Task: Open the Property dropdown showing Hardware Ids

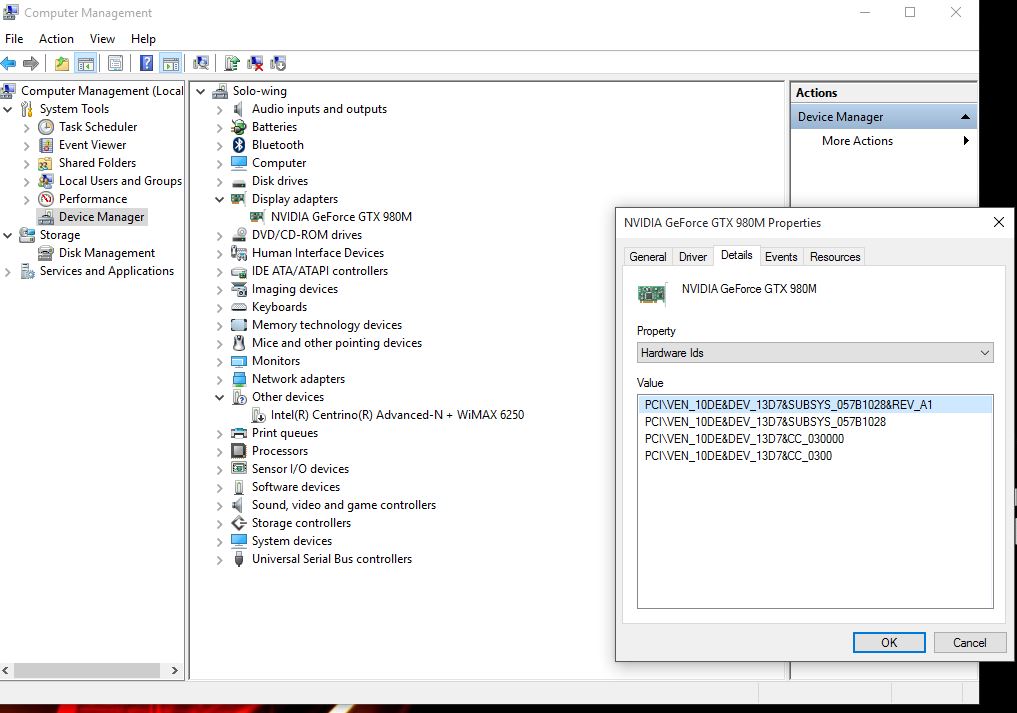Action: pyautogui.click(x=815, y=353)
